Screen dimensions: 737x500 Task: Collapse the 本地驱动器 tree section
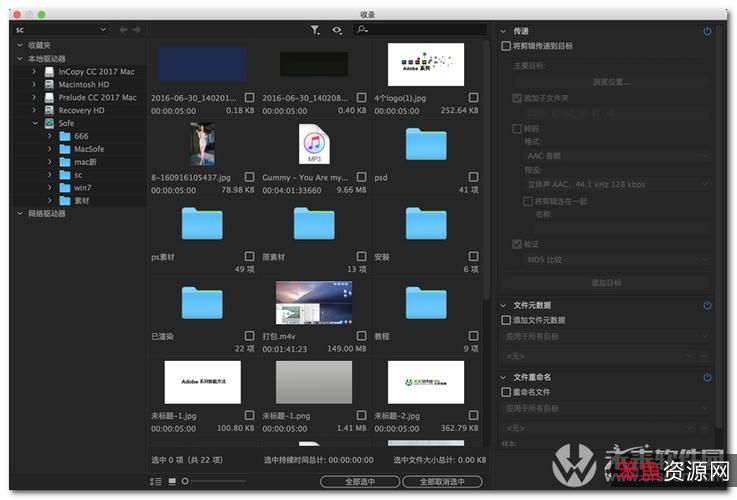click(x=20, y=59)
